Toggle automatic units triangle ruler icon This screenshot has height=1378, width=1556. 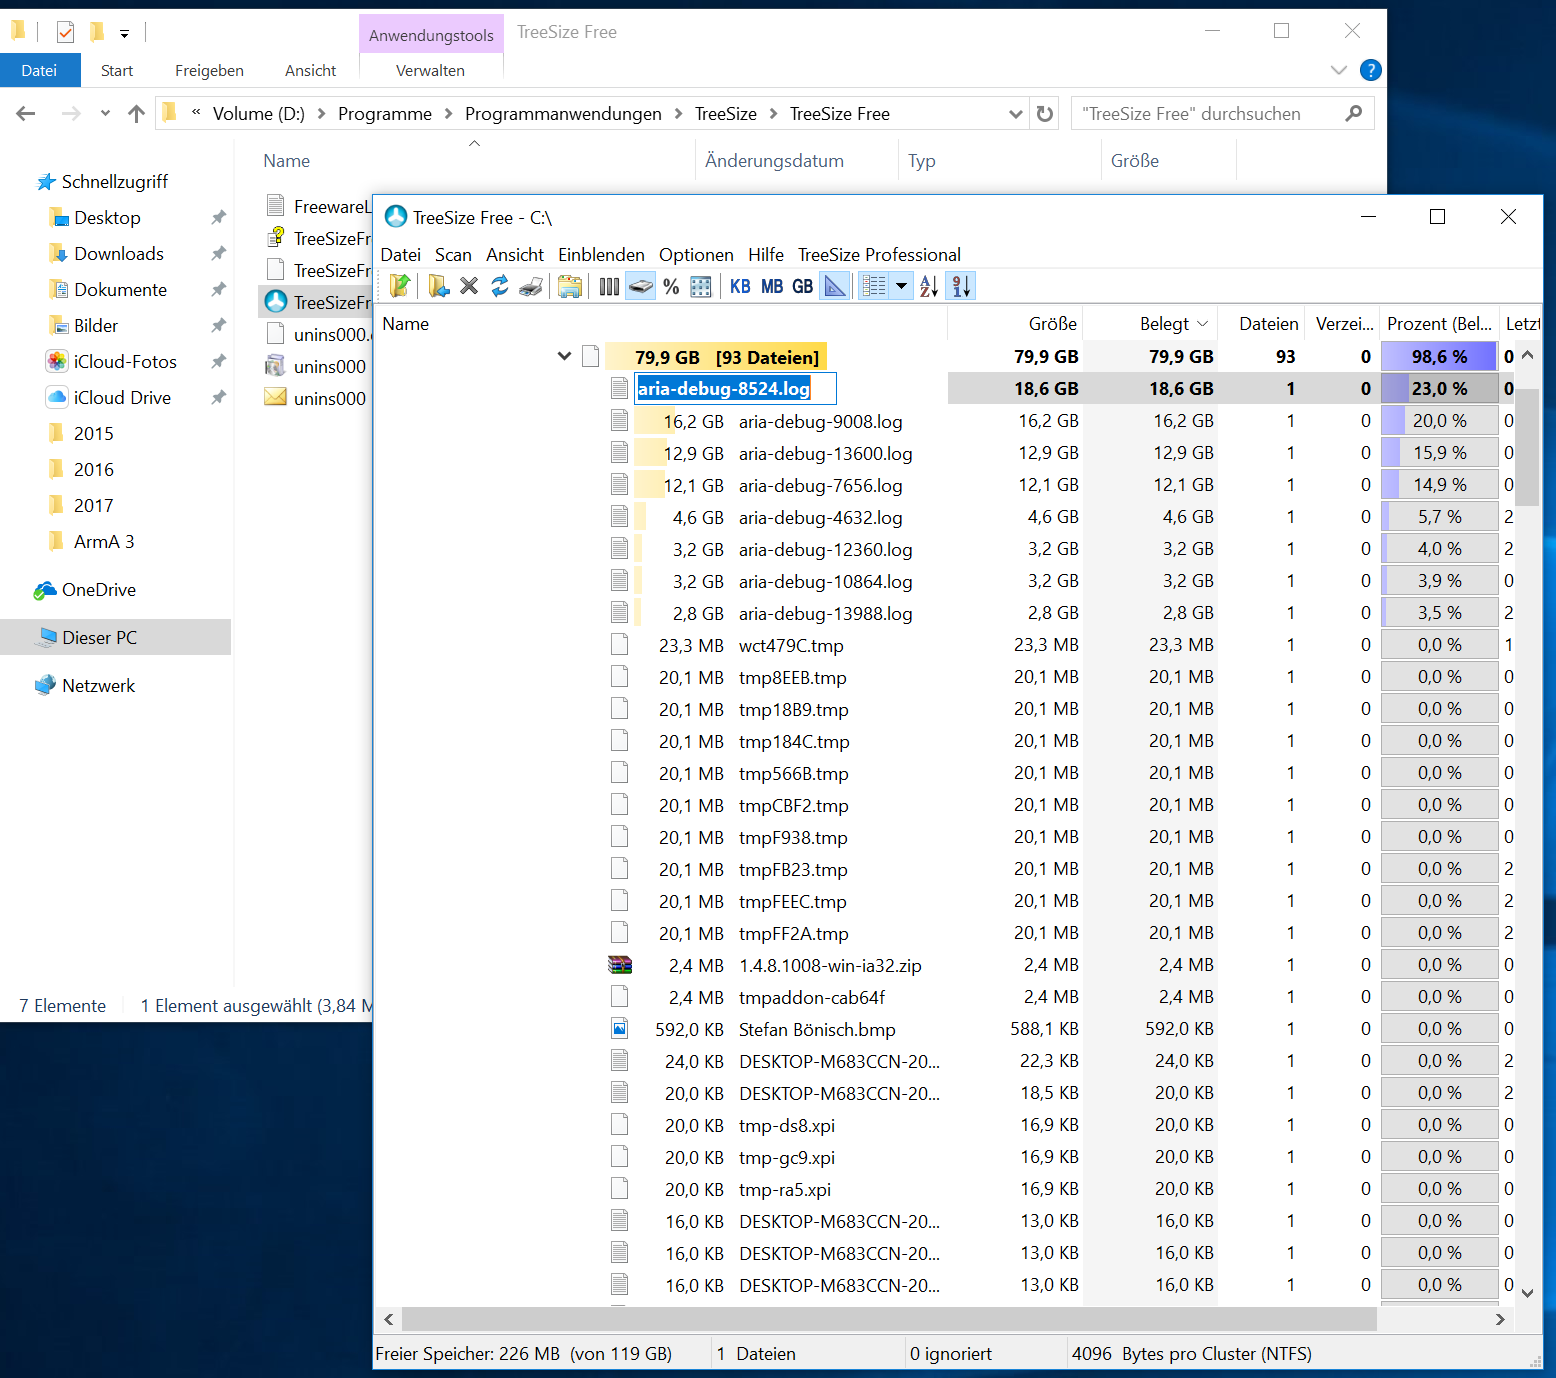(834, 286)
